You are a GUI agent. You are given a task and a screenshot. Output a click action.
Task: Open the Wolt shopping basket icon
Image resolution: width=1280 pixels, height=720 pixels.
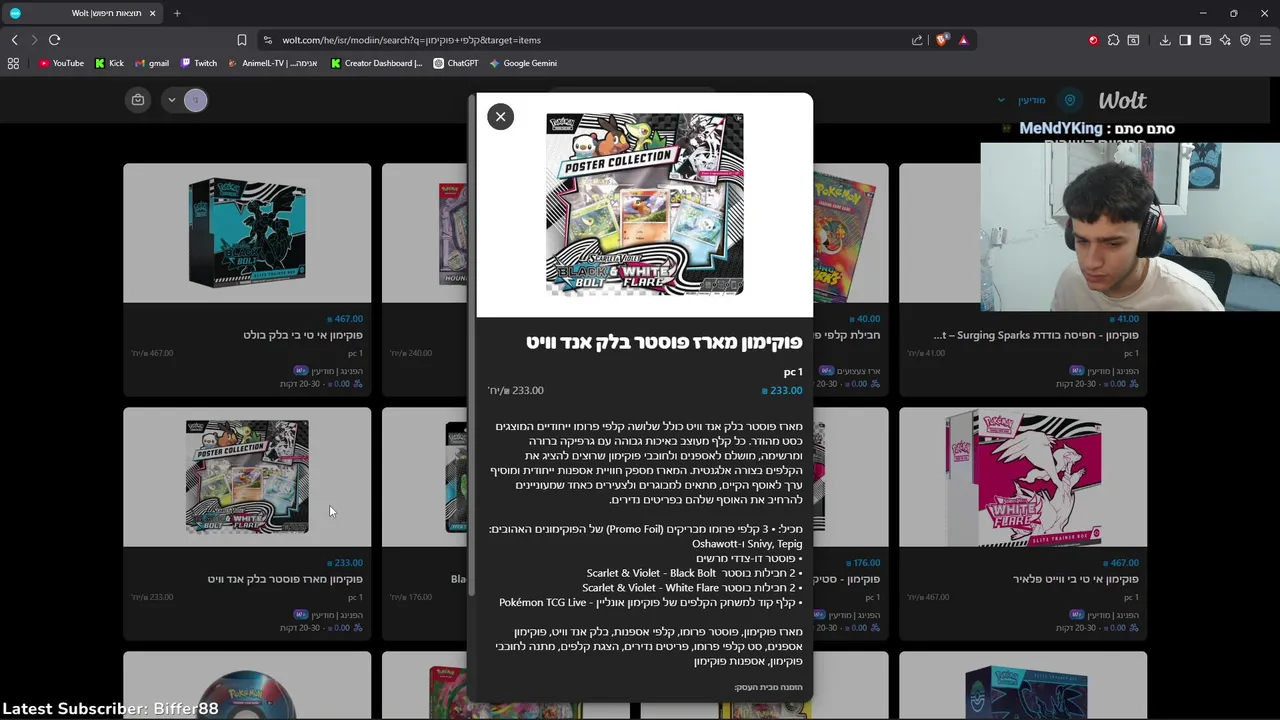click(x=138, y=100)
